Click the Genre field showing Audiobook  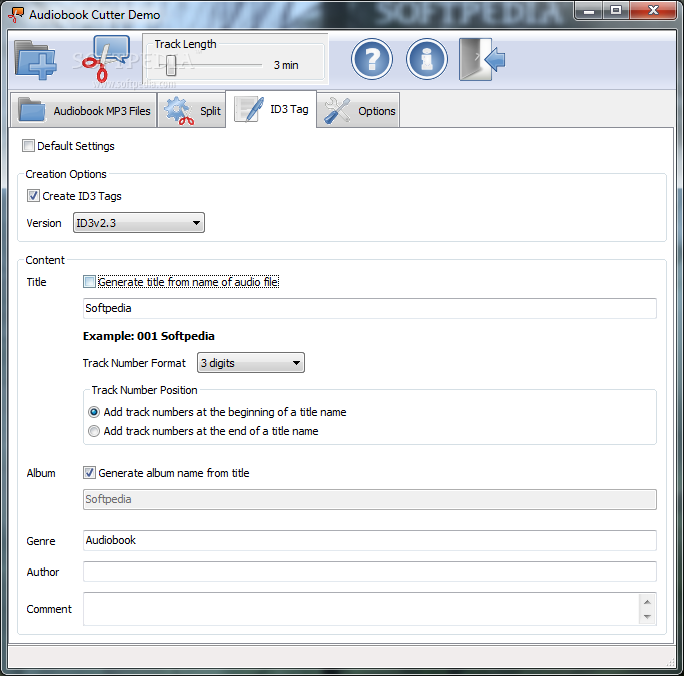tap(369, 540)
